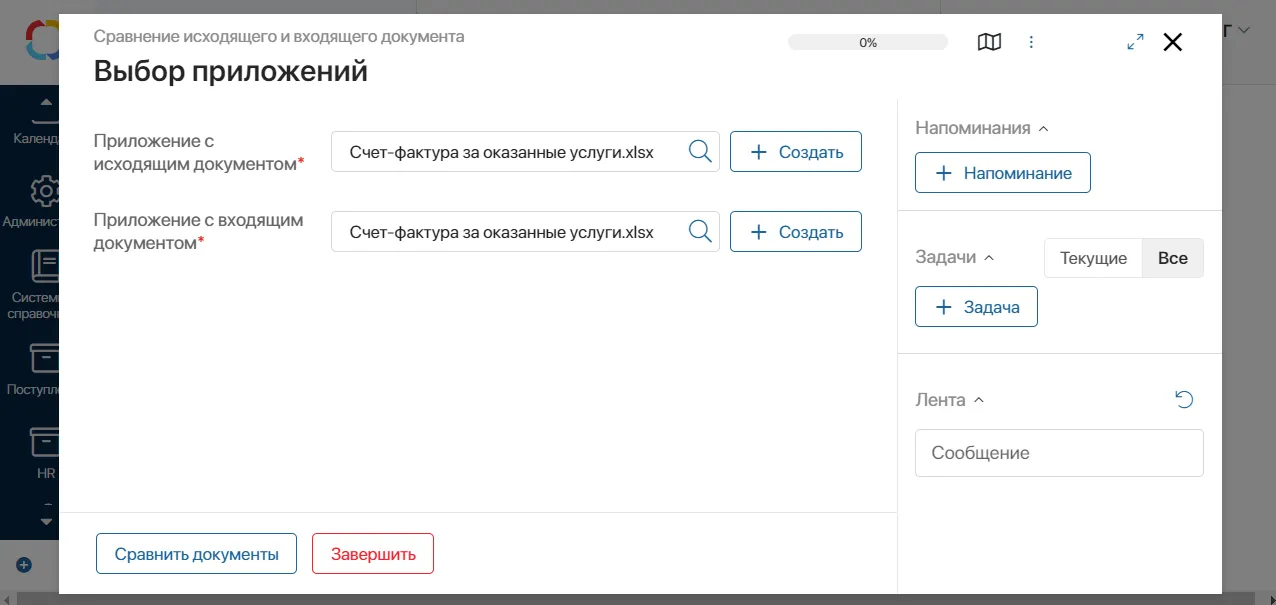
Task: Click the reset icon in the Лента section
Action: click(1184, 399)
